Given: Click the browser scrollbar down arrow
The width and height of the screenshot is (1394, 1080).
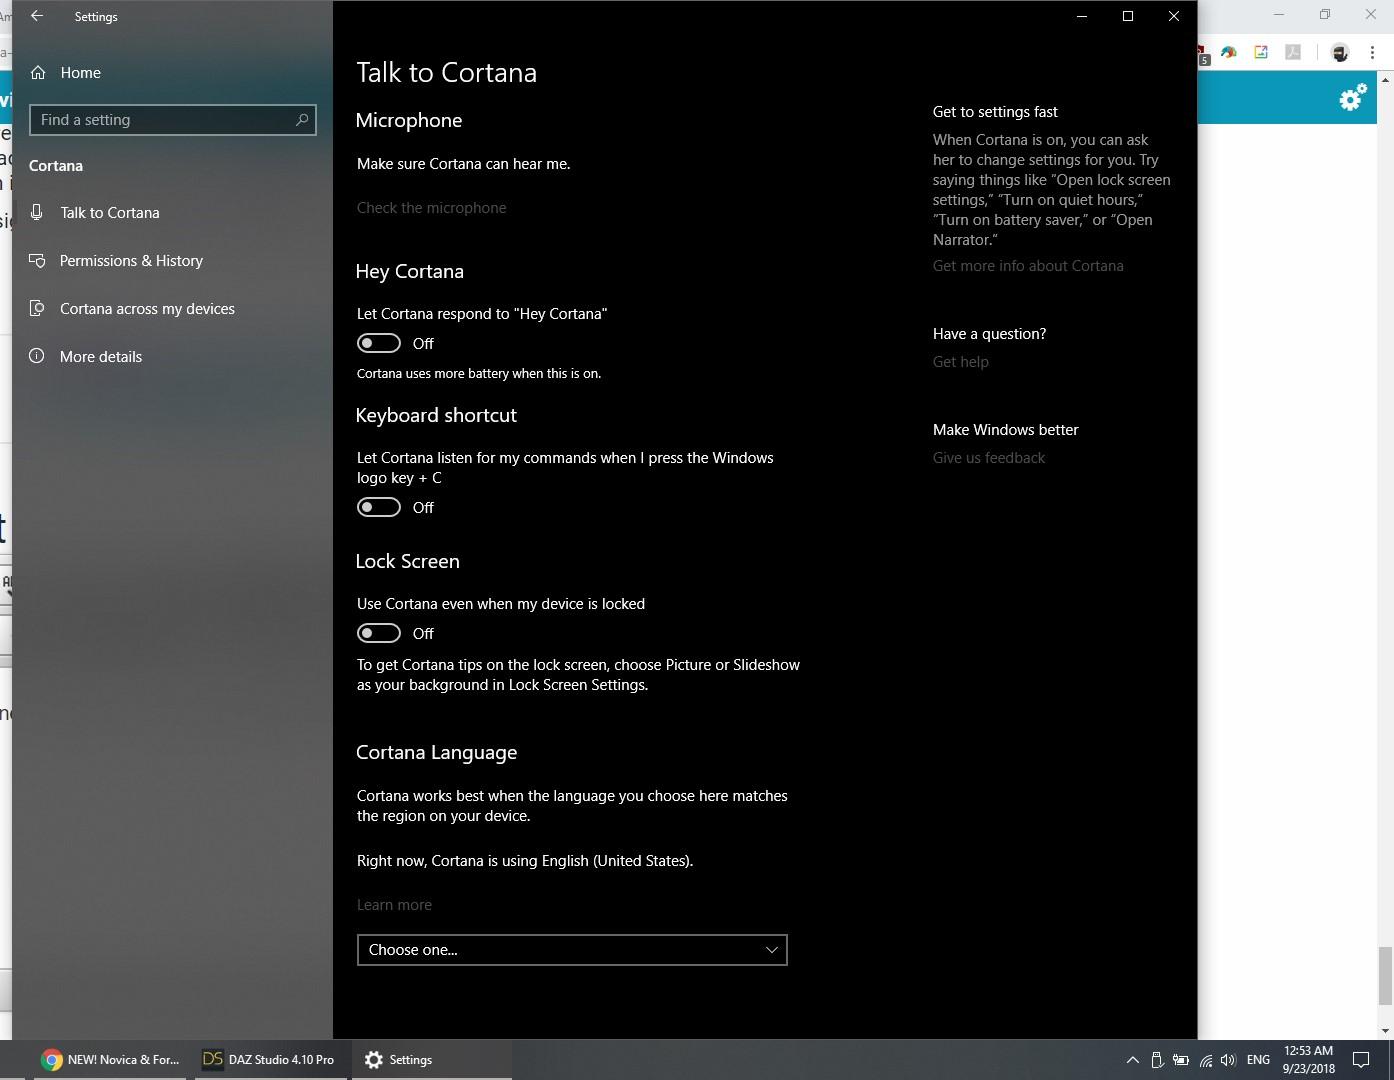Looking at the screenshot, I should [1386, 1031].
